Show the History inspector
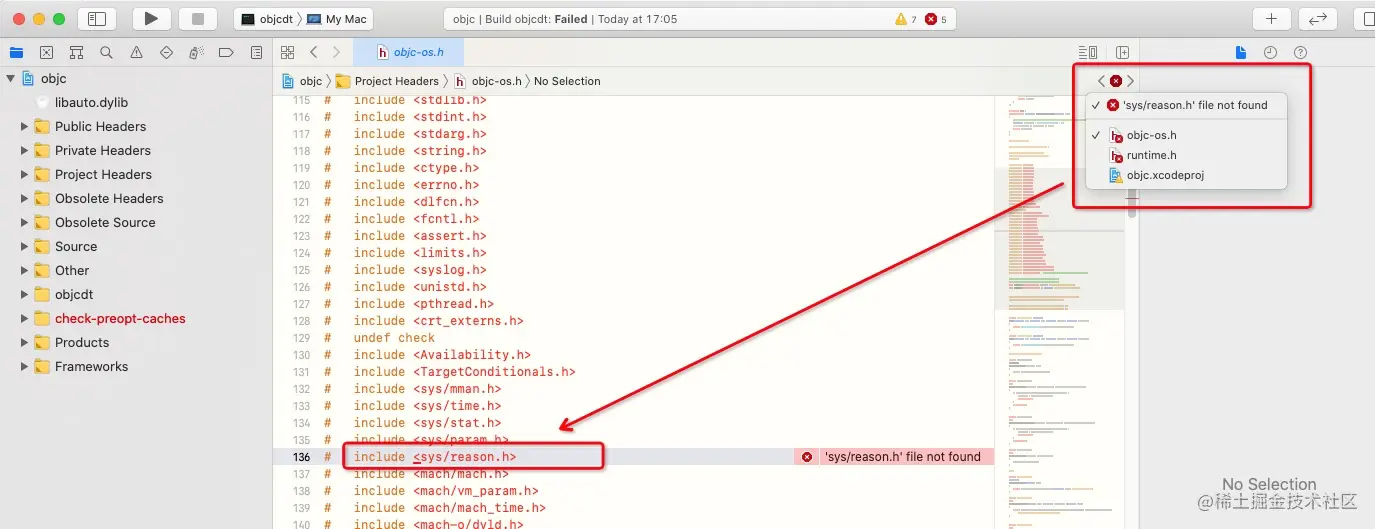This screenshot has width=1375, height=529. [x=1270, y=52]
